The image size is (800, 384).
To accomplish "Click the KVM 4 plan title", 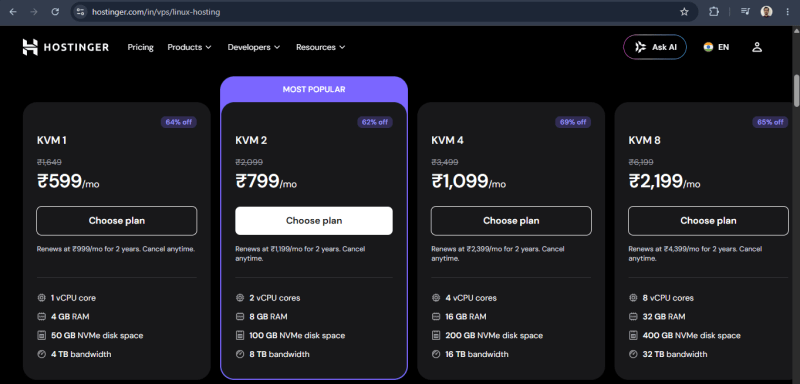I will 447,140.
